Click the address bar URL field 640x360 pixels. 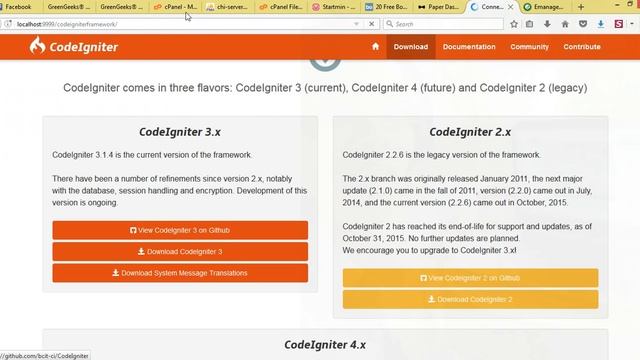(184, 24)
